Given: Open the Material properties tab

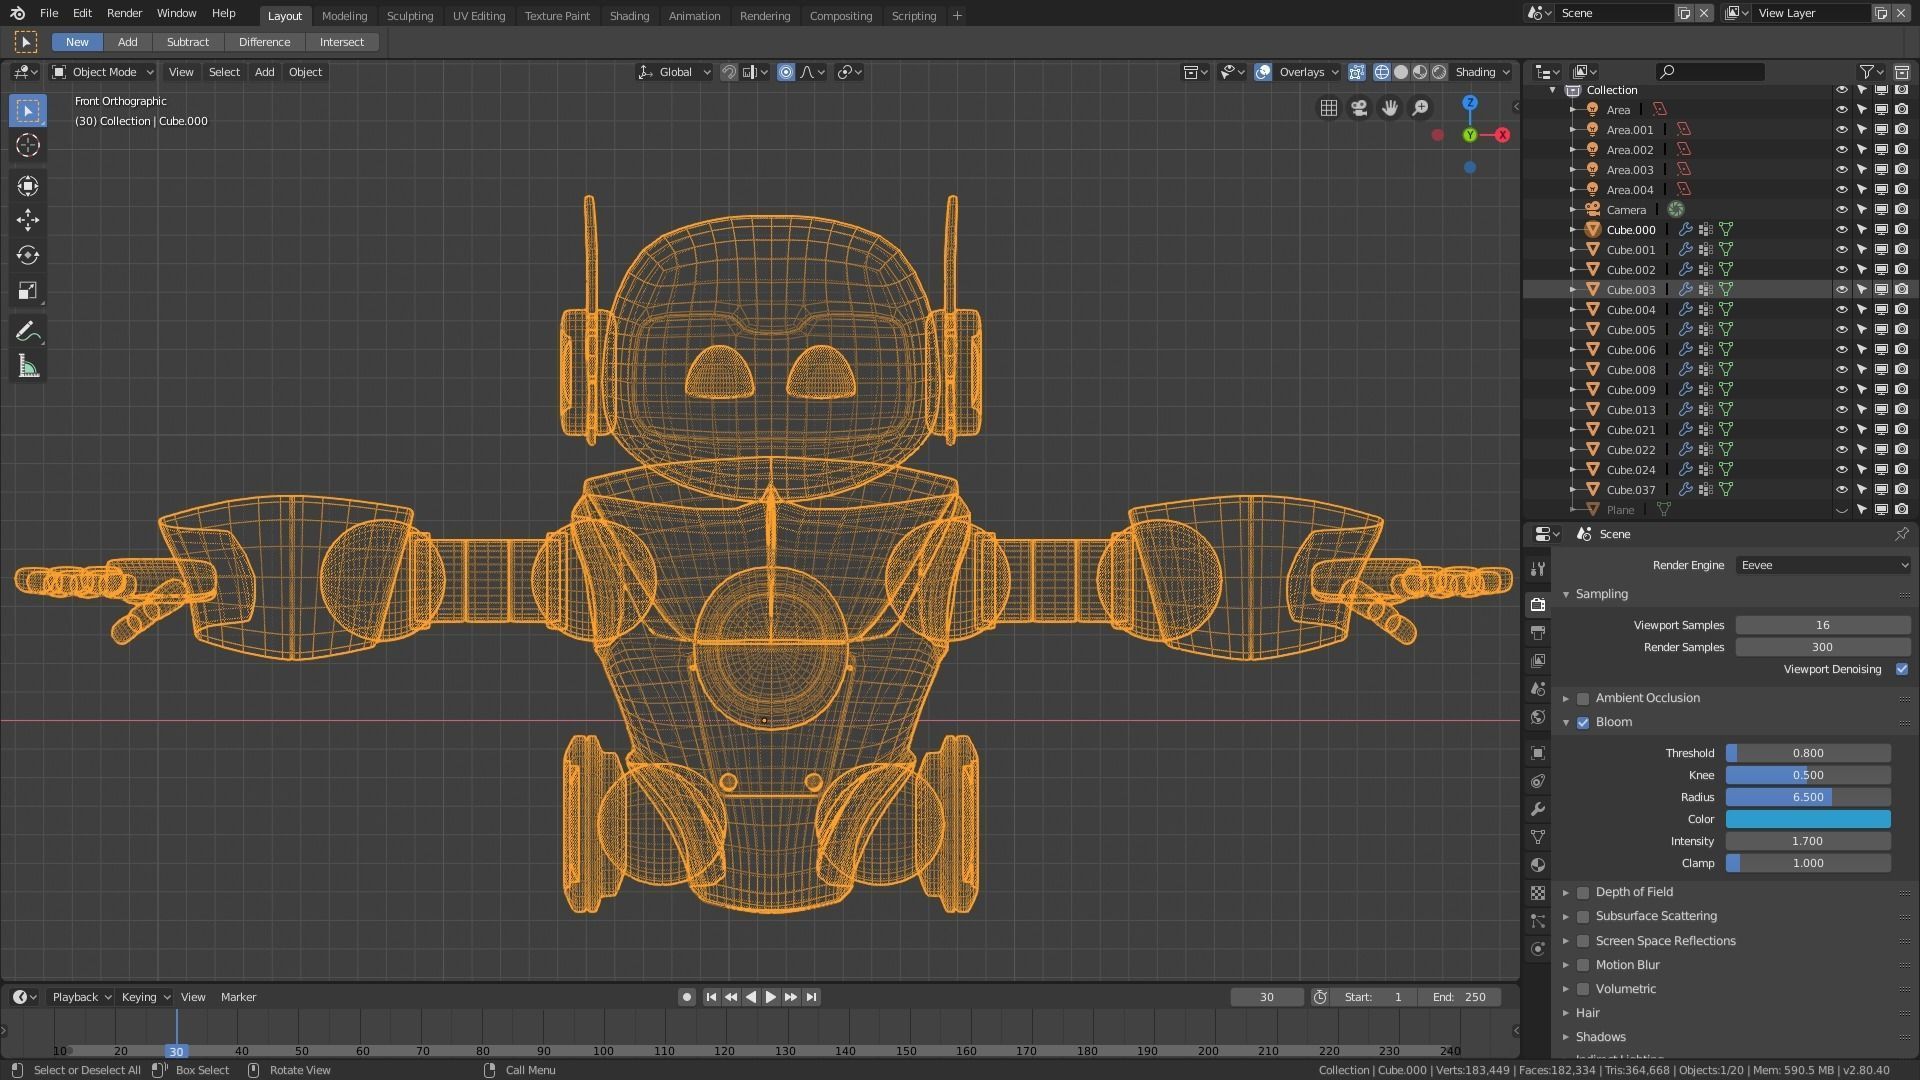Looking at the screenshot, I should [1538, 865].
